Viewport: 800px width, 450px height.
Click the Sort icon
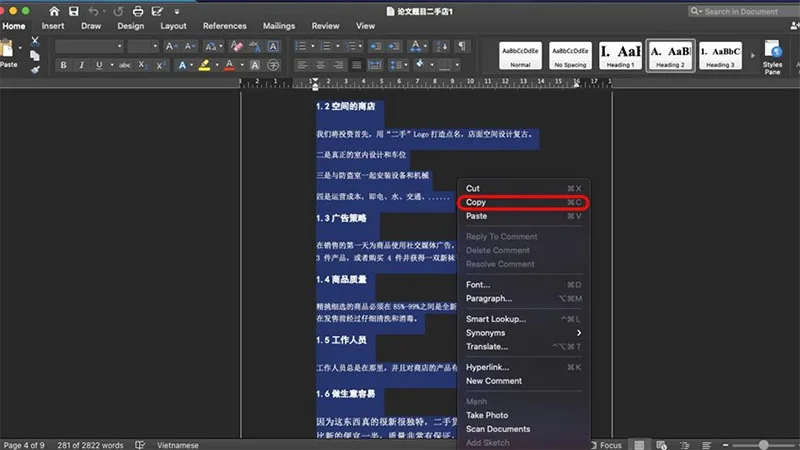tap(441, 46)
